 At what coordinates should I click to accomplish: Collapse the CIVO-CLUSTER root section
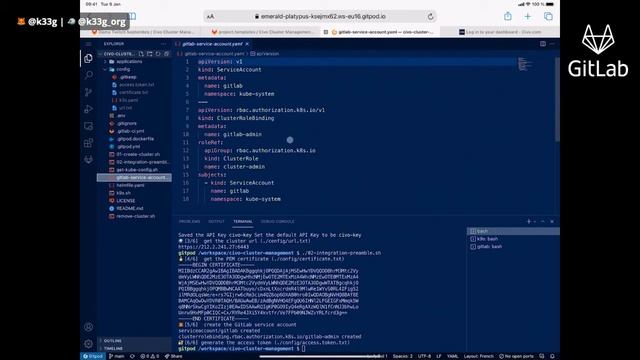(x=118, y=54)
